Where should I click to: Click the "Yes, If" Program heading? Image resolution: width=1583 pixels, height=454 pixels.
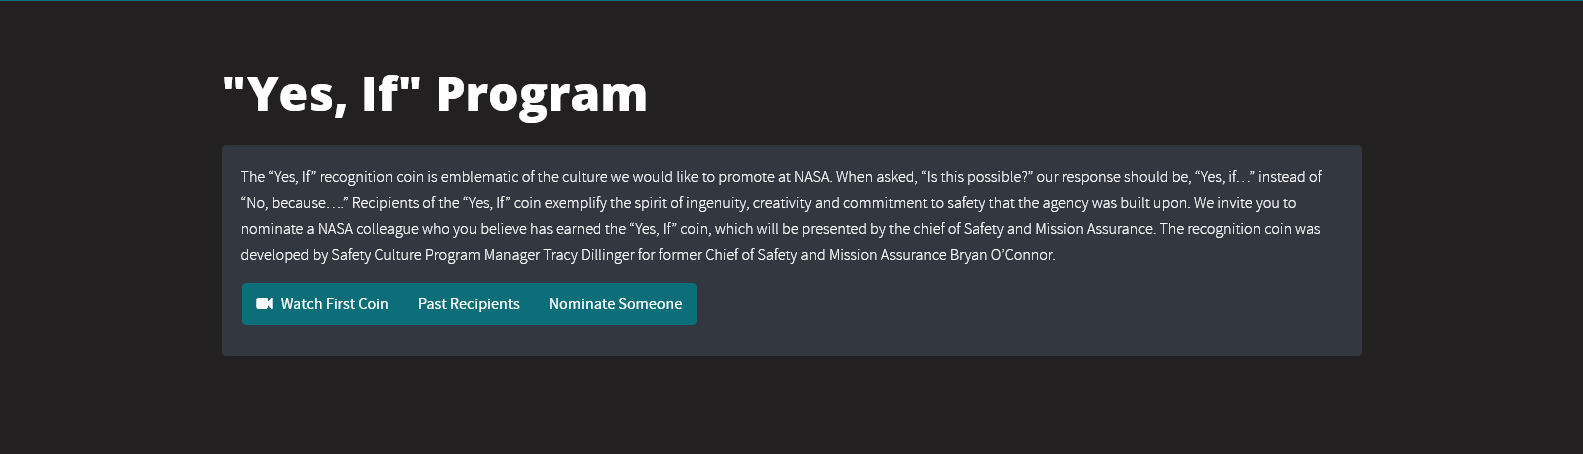point(435,94)
